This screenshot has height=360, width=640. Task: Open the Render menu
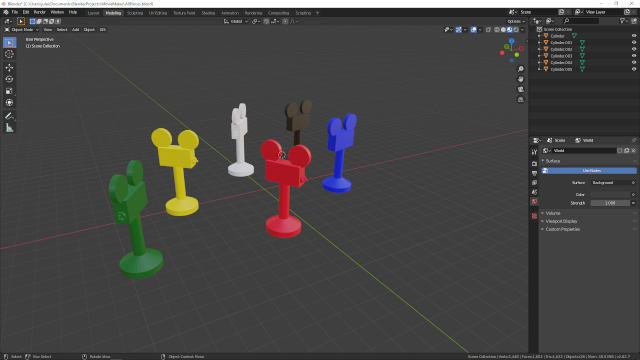point(40,12)
